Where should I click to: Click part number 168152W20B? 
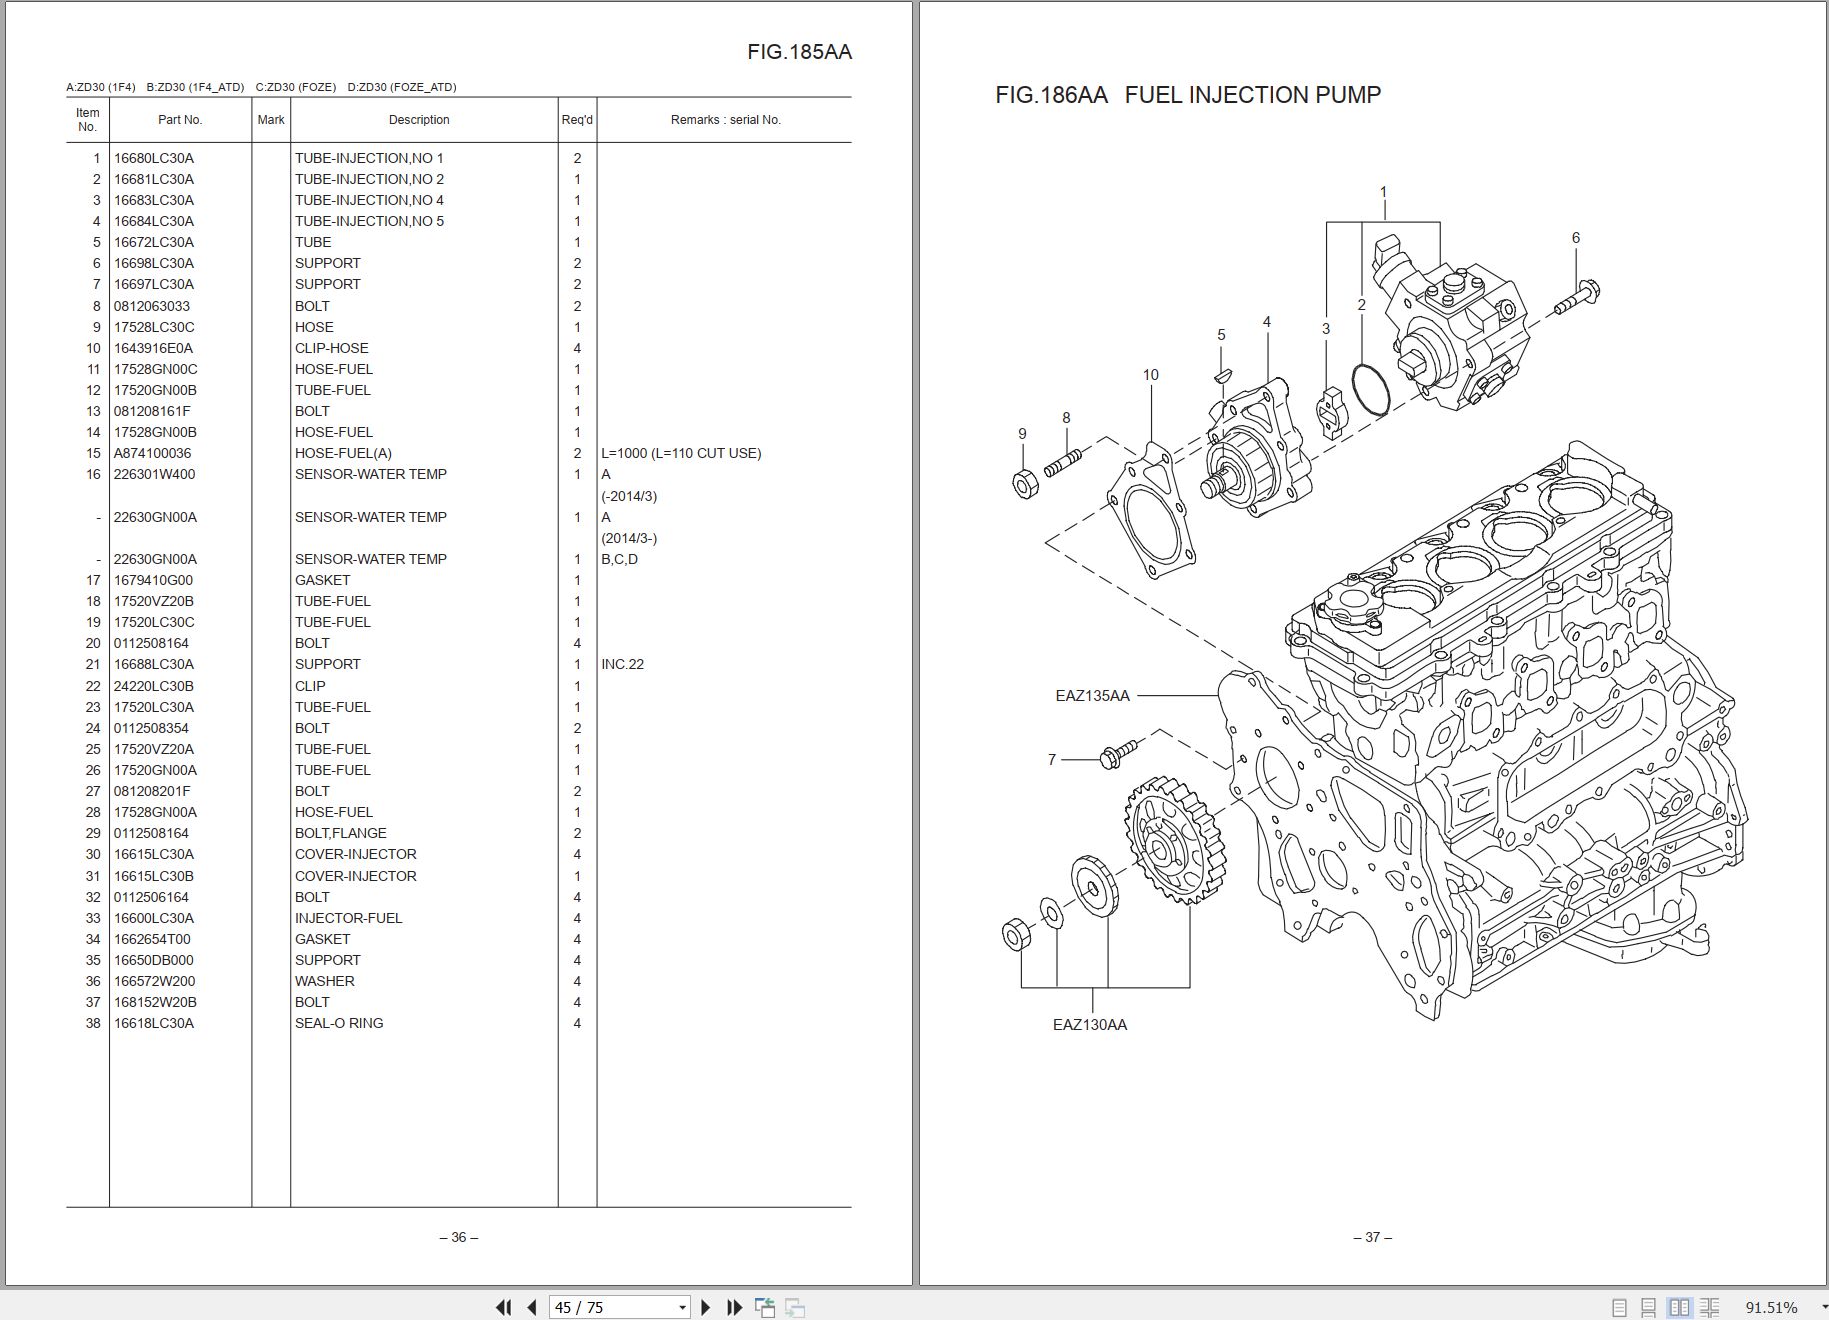click(155, 1002)
